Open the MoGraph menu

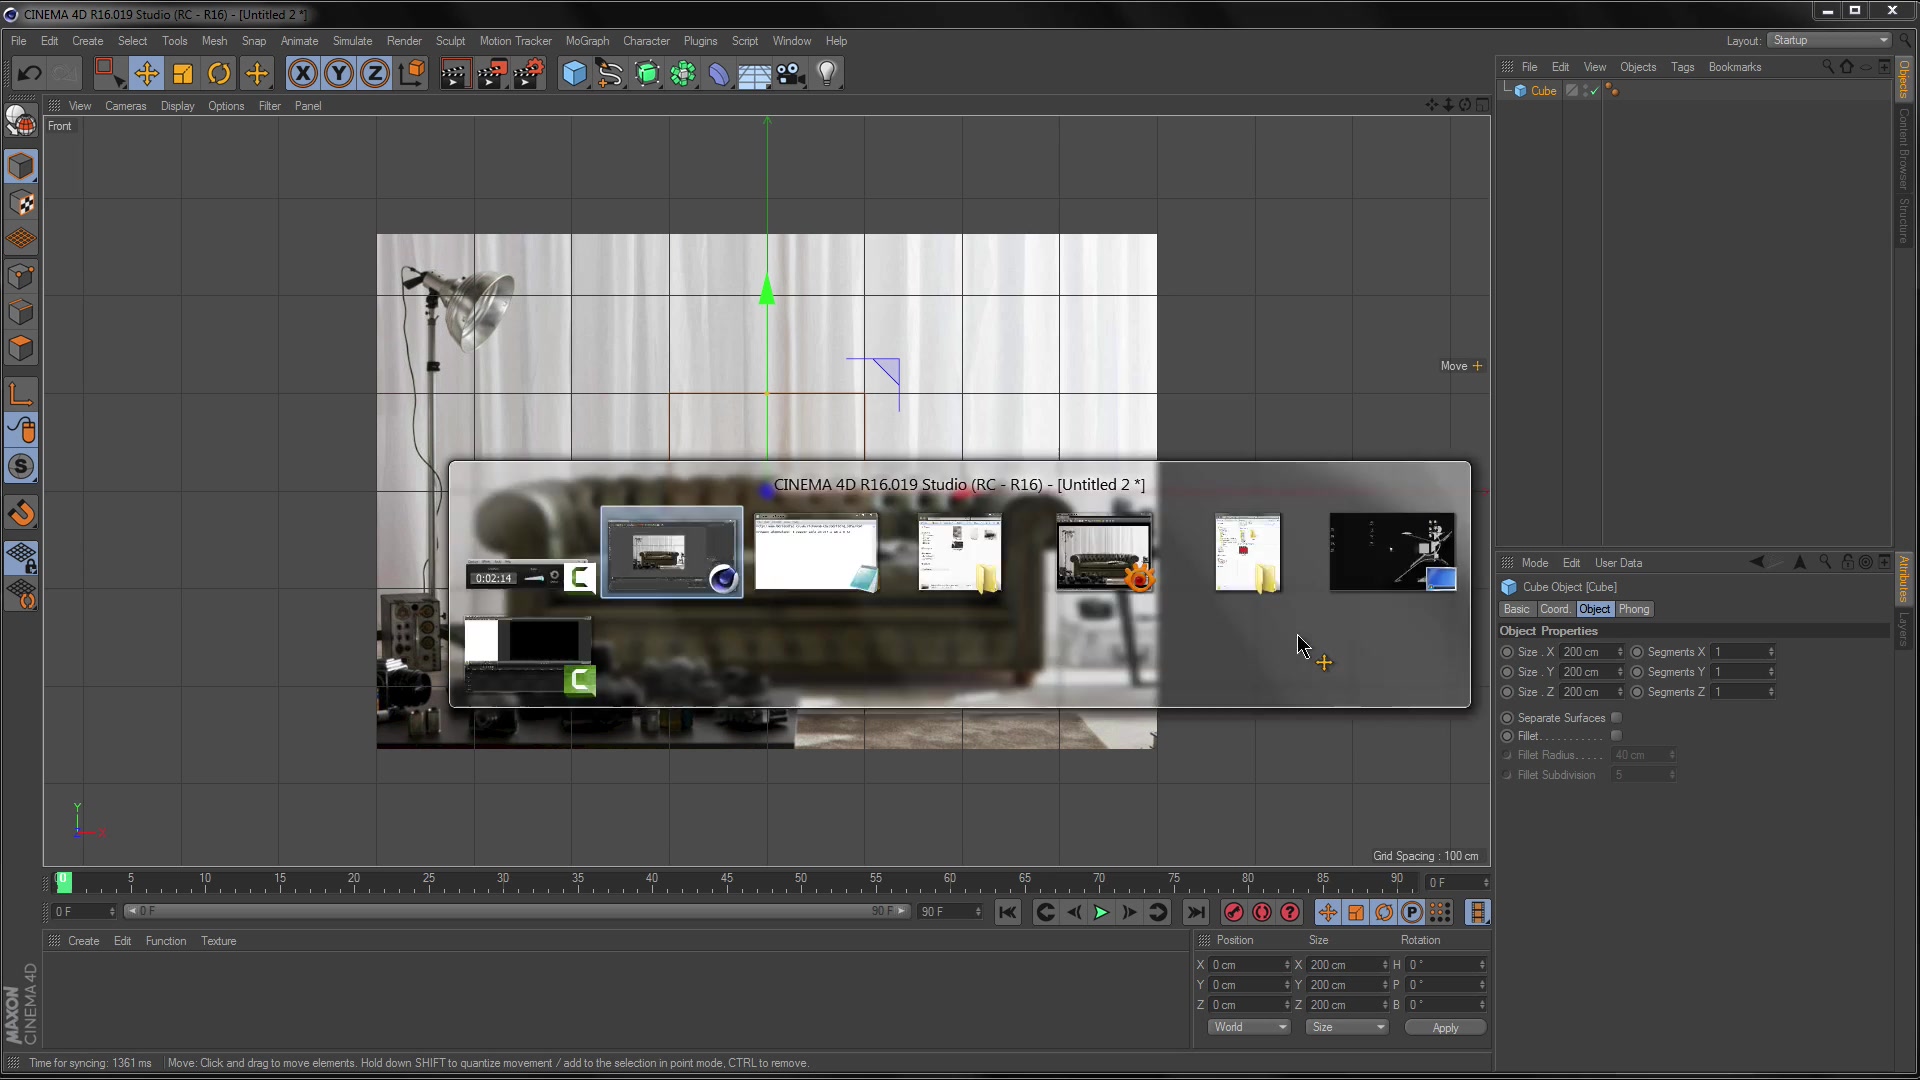(587, 41)
